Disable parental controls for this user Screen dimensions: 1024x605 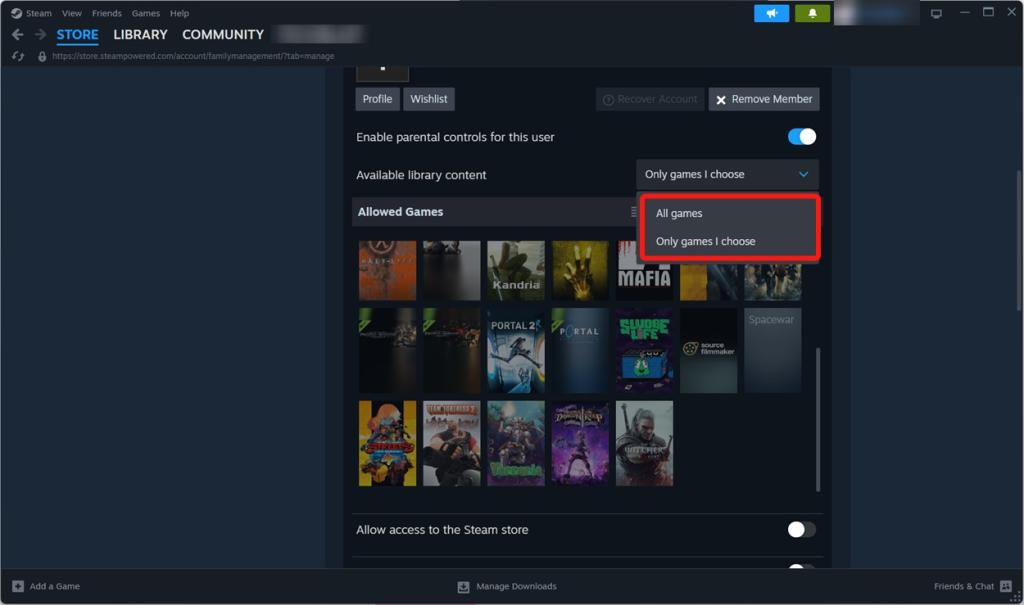coord(800,136)
